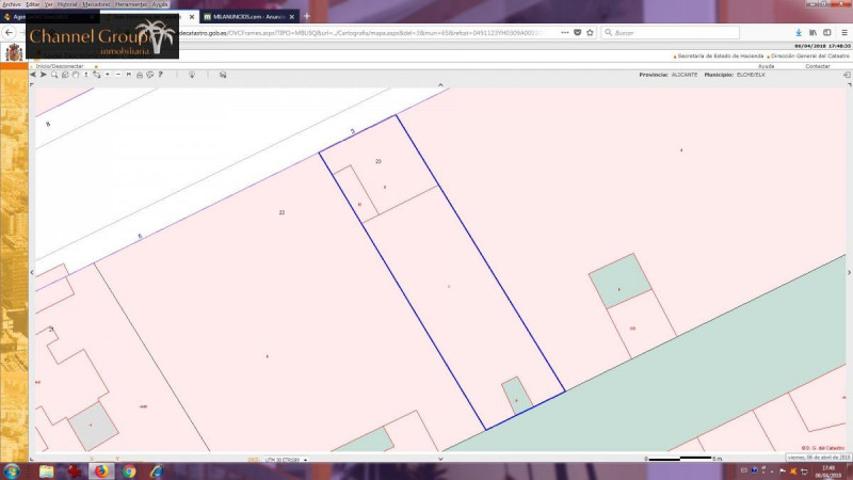Click the print map icon
The height and width of the screenshot is (480, 853).
tap(139, 75)
